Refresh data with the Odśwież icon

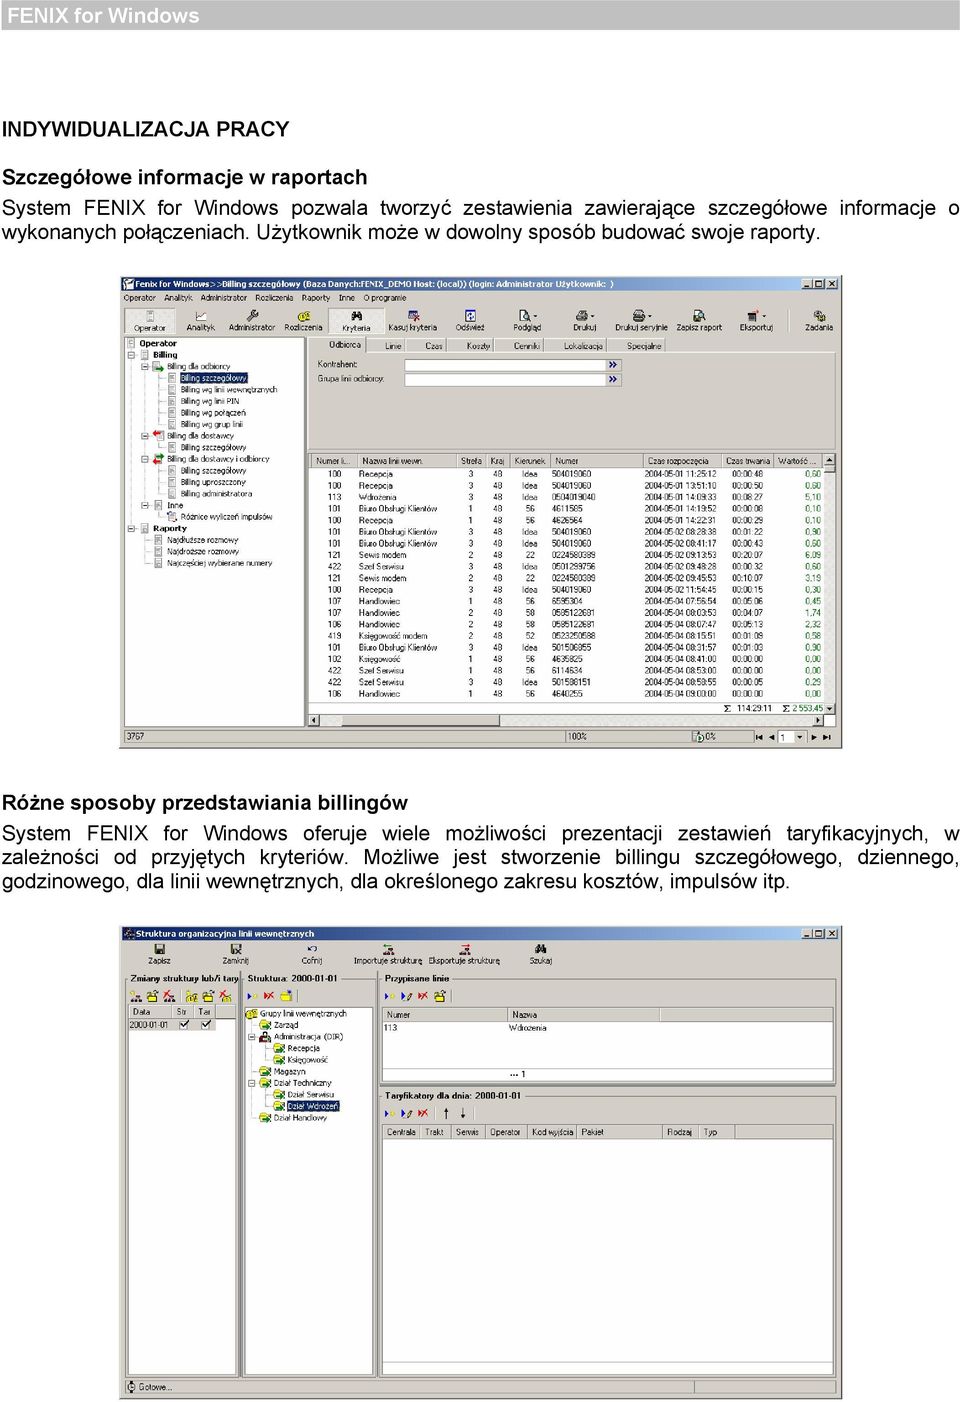point(470,321)
